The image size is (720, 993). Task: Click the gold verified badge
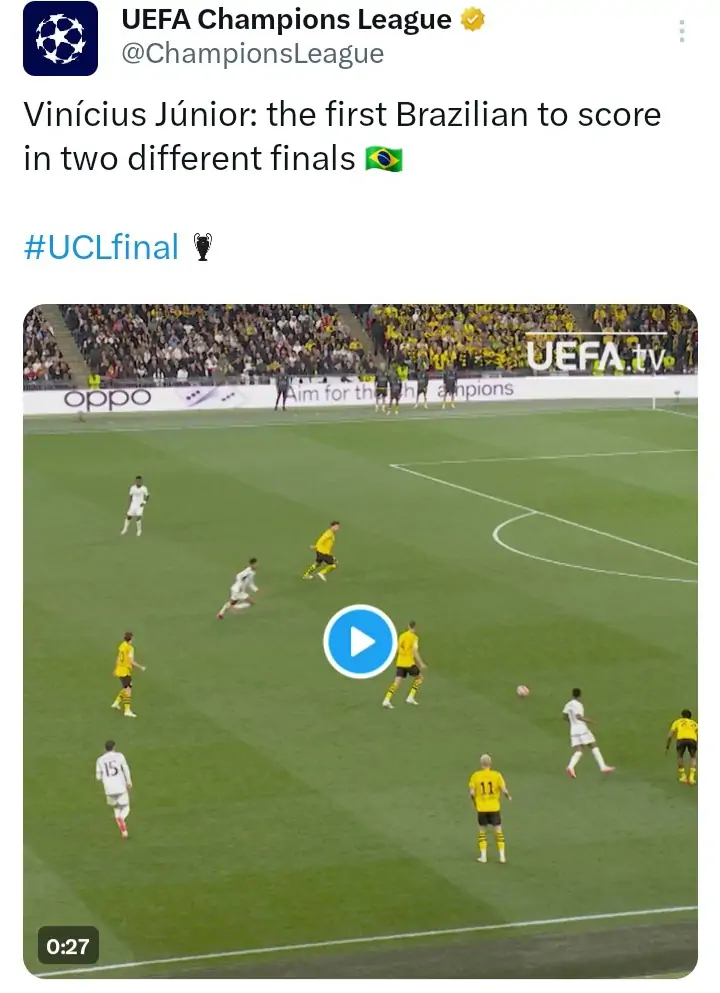pyautogui.click(x=472, y=20)
